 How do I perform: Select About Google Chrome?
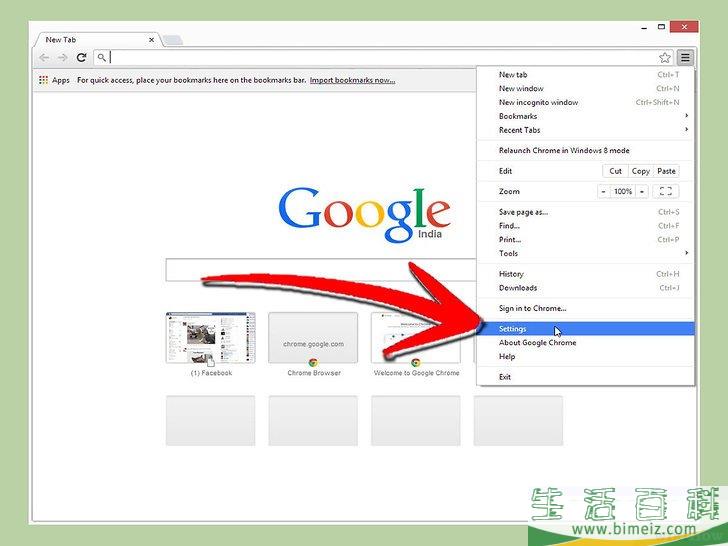point(586,343)
